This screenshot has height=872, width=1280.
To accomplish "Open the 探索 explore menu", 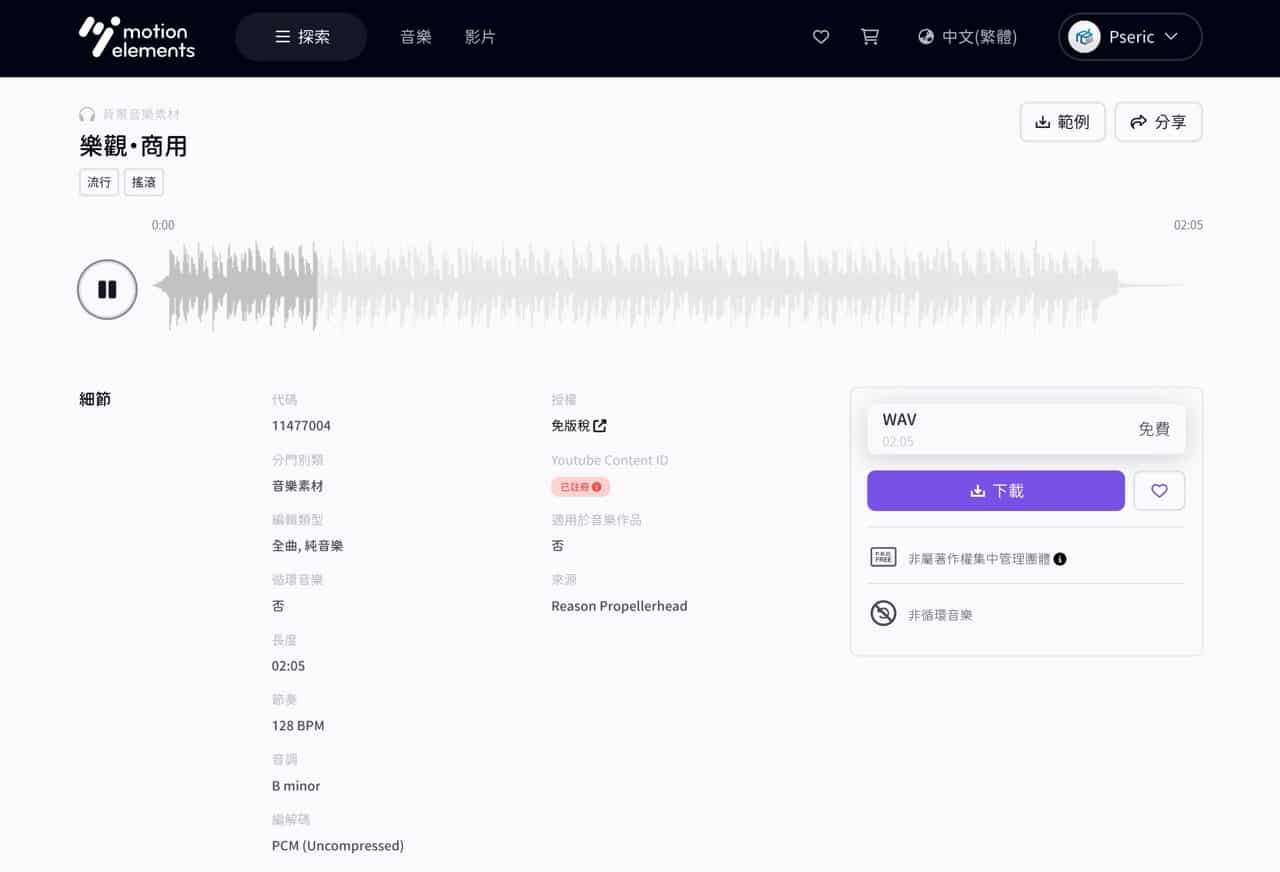I will pyautogui.click(x=301, y=37).
